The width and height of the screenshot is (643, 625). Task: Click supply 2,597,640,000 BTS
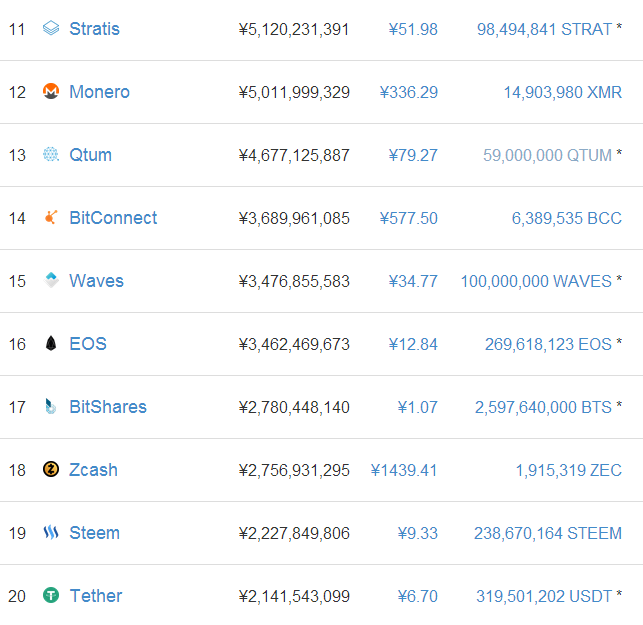point(543,408)
